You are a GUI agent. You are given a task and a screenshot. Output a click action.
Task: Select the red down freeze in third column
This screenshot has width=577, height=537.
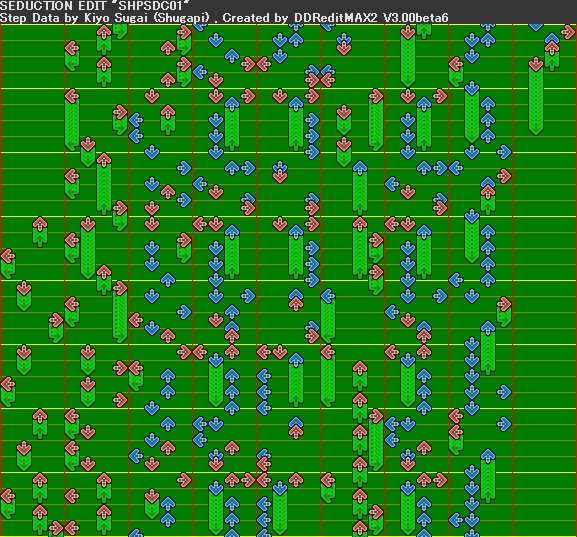click(x=152, y=504)
